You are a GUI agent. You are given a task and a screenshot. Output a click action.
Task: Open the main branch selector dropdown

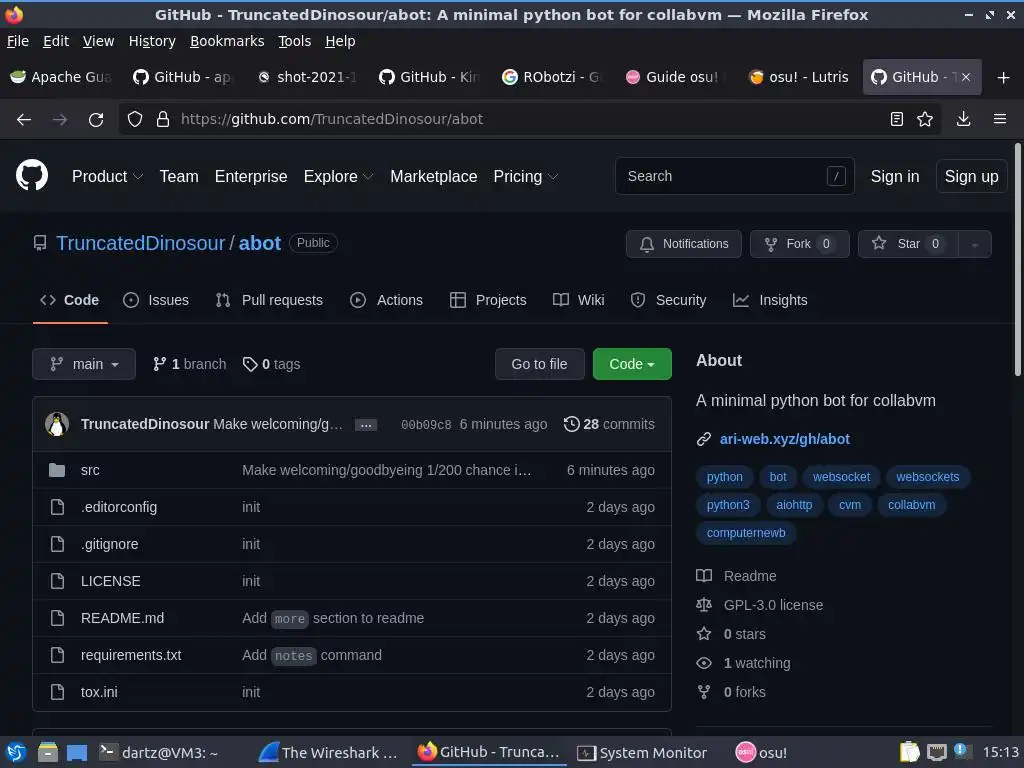(84, 364)
